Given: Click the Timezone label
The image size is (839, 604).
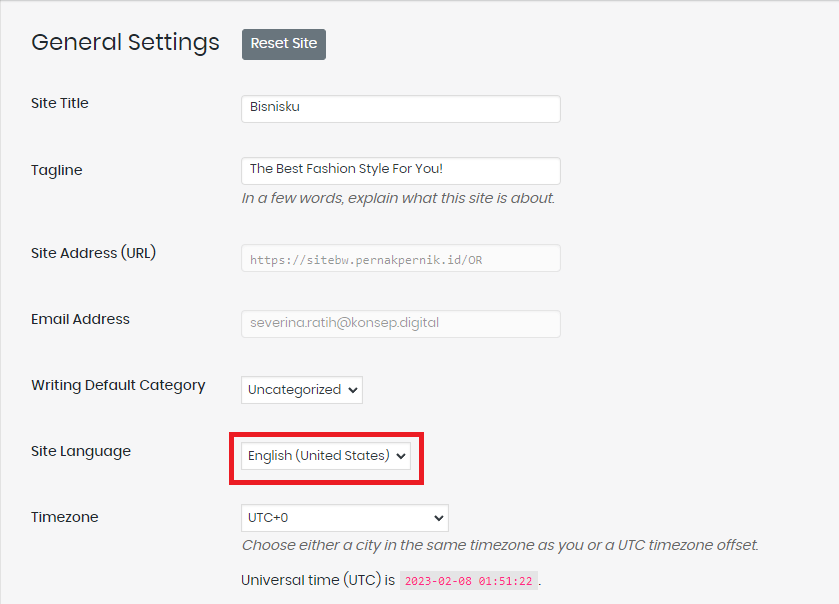Looking at the screenshot, I should point(65,517).
